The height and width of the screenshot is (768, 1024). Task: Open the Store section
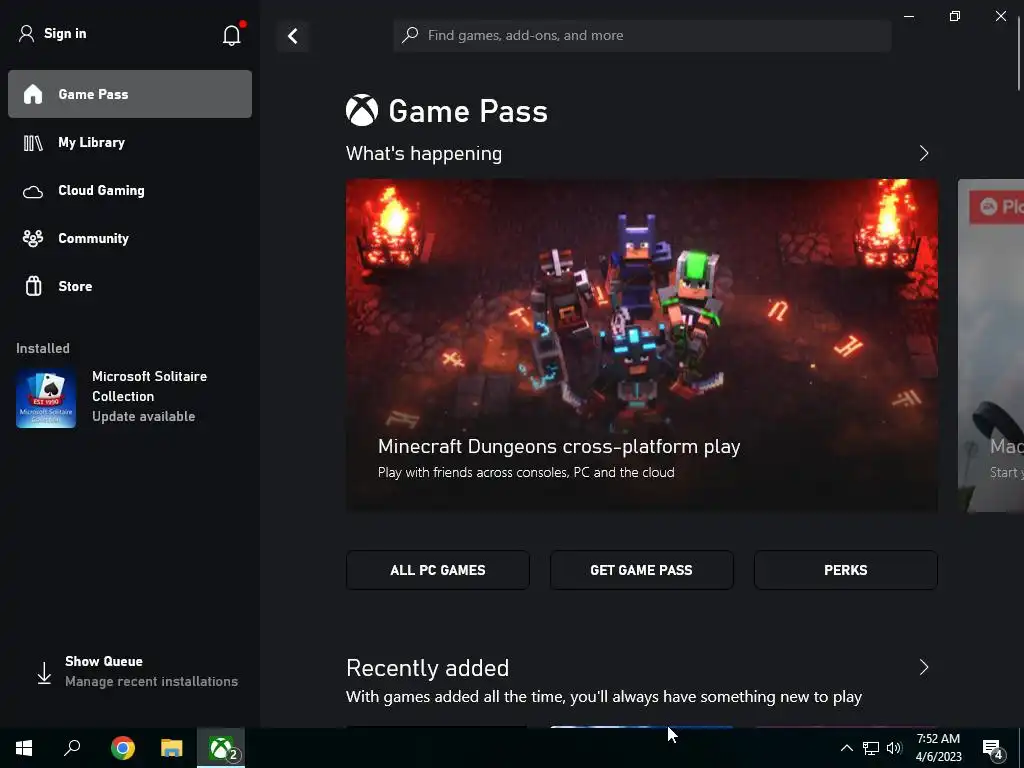click(x=130, y=286)
